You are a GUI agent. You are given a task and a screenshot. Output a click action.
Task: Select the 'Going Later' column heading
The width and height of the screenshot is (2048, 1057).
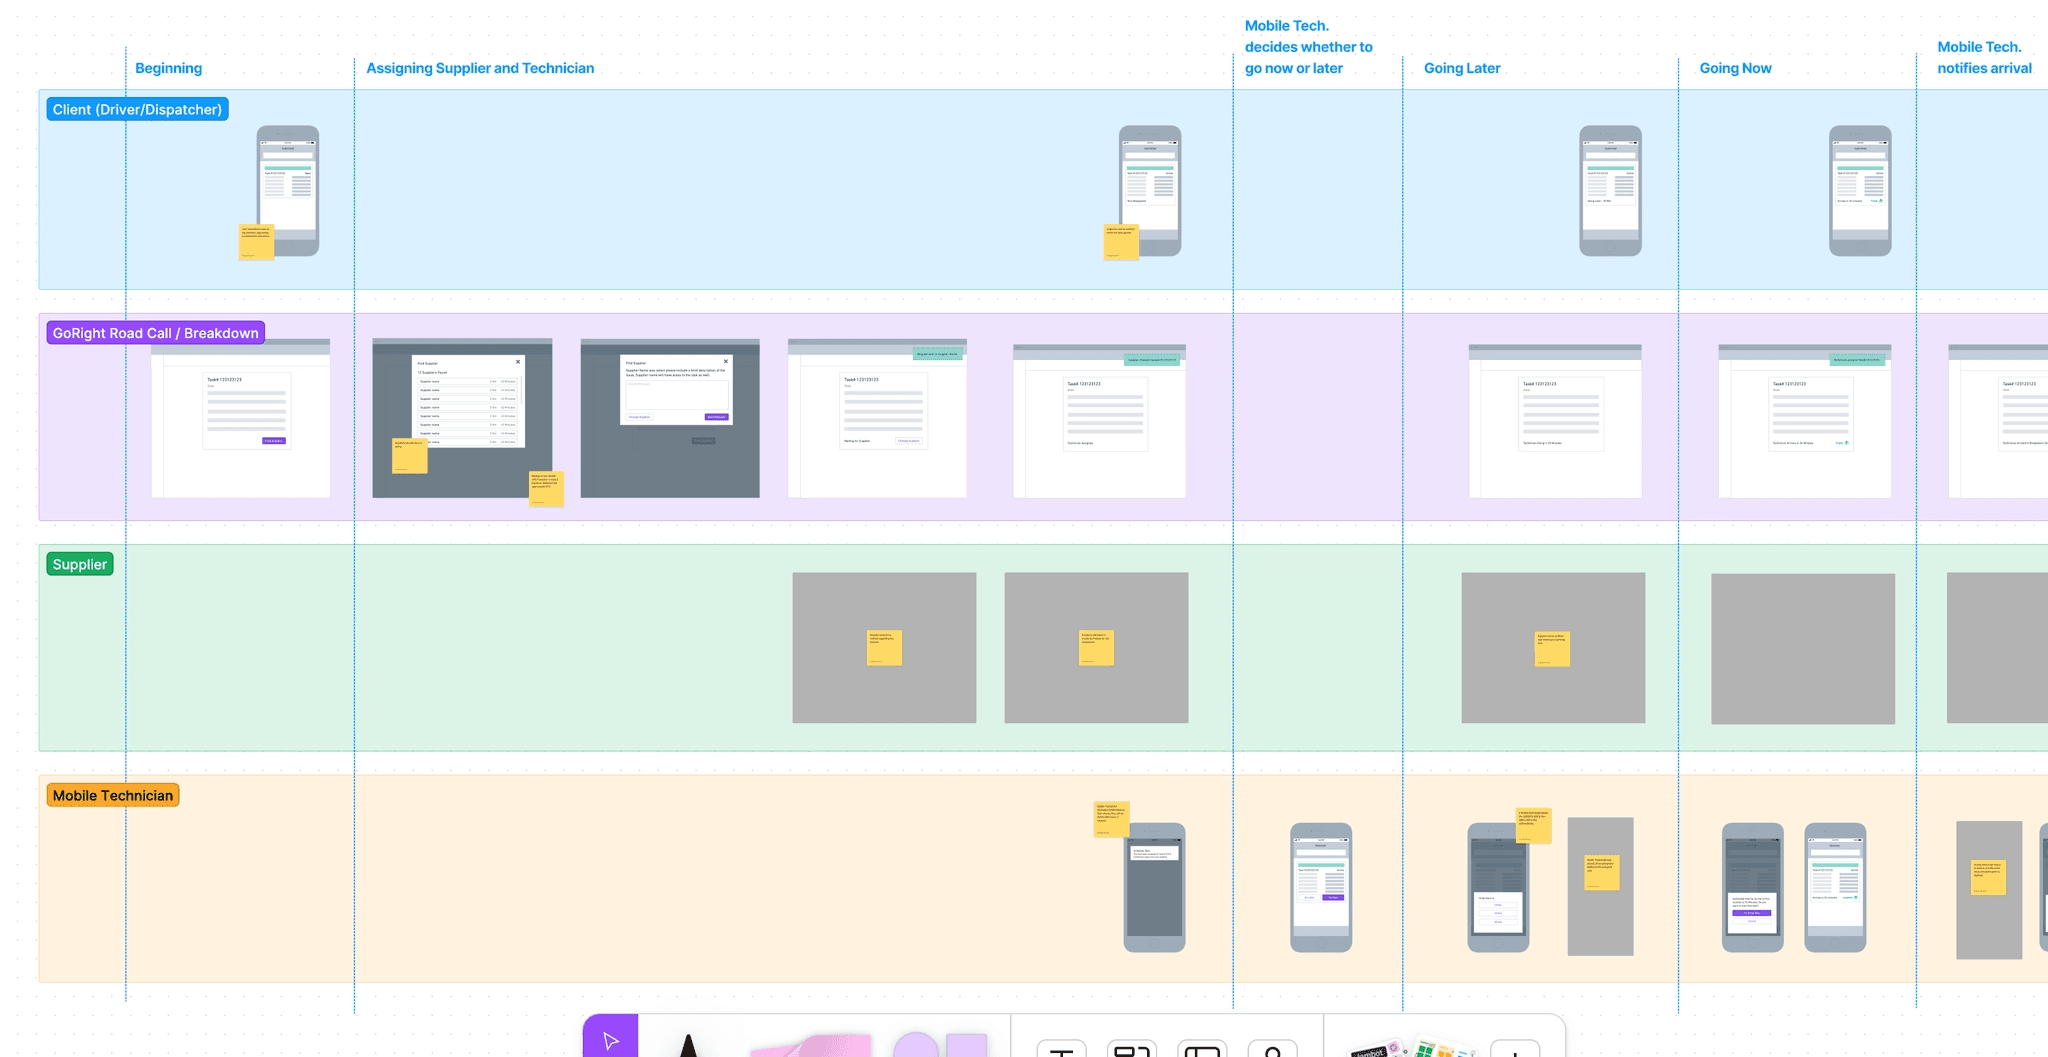coord(1462,68)
